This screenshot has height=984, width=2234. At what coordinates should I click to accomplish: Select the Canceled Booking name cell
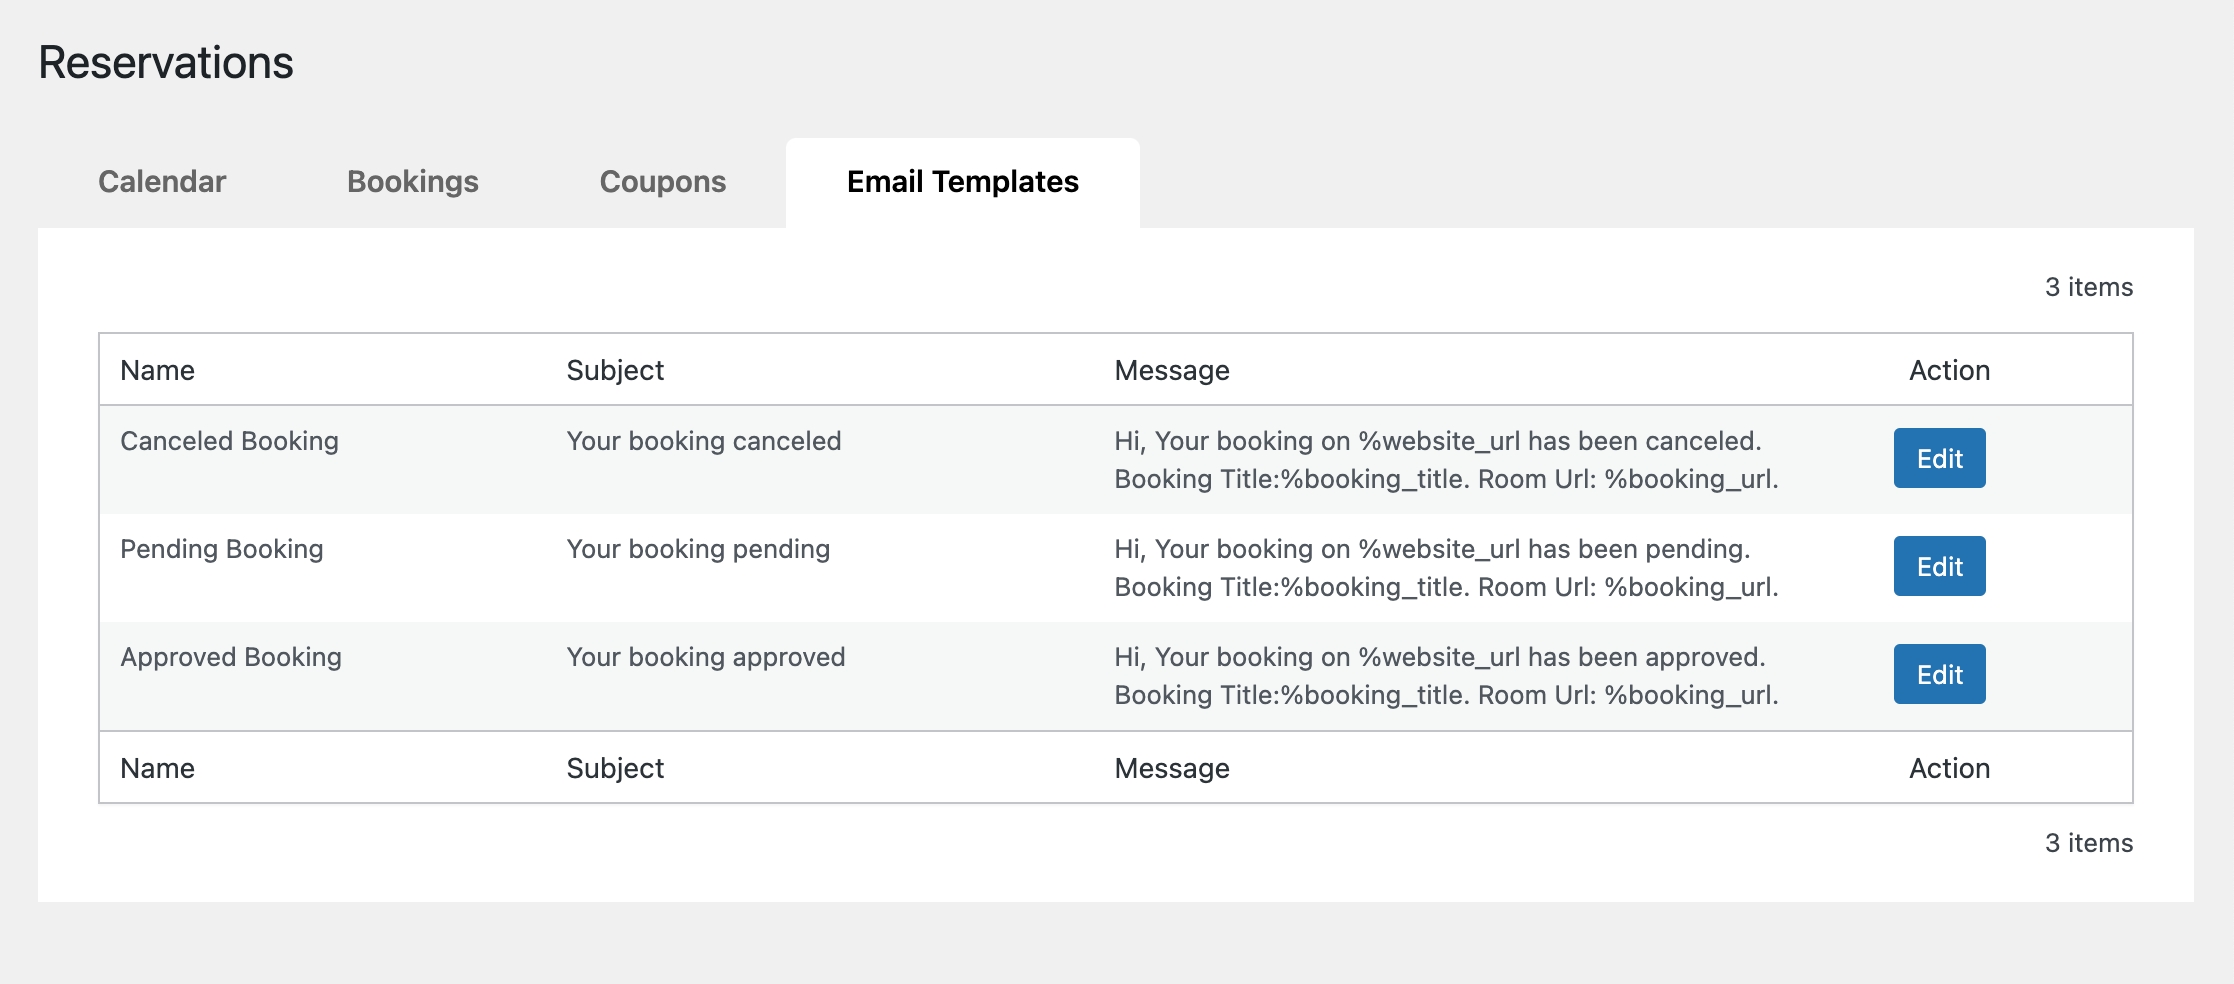229,441
